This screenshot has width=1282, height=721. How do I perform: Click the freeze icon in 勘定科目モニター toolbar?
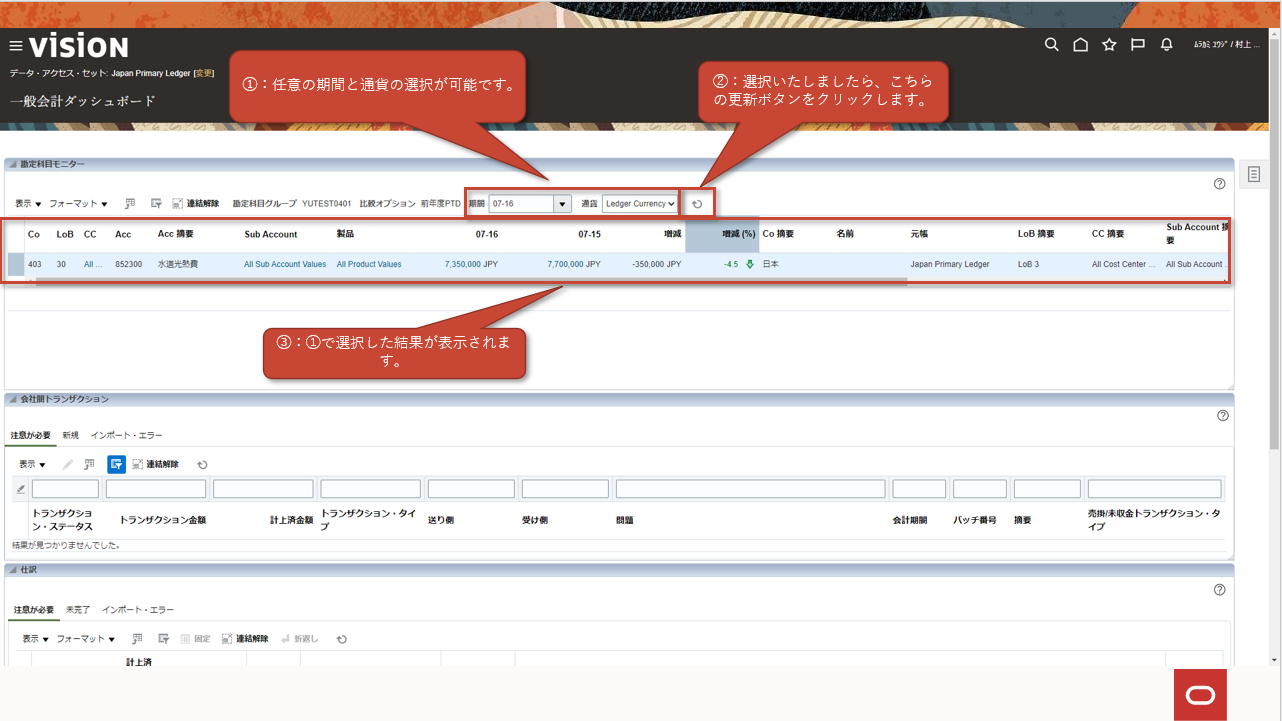(130, 204)
